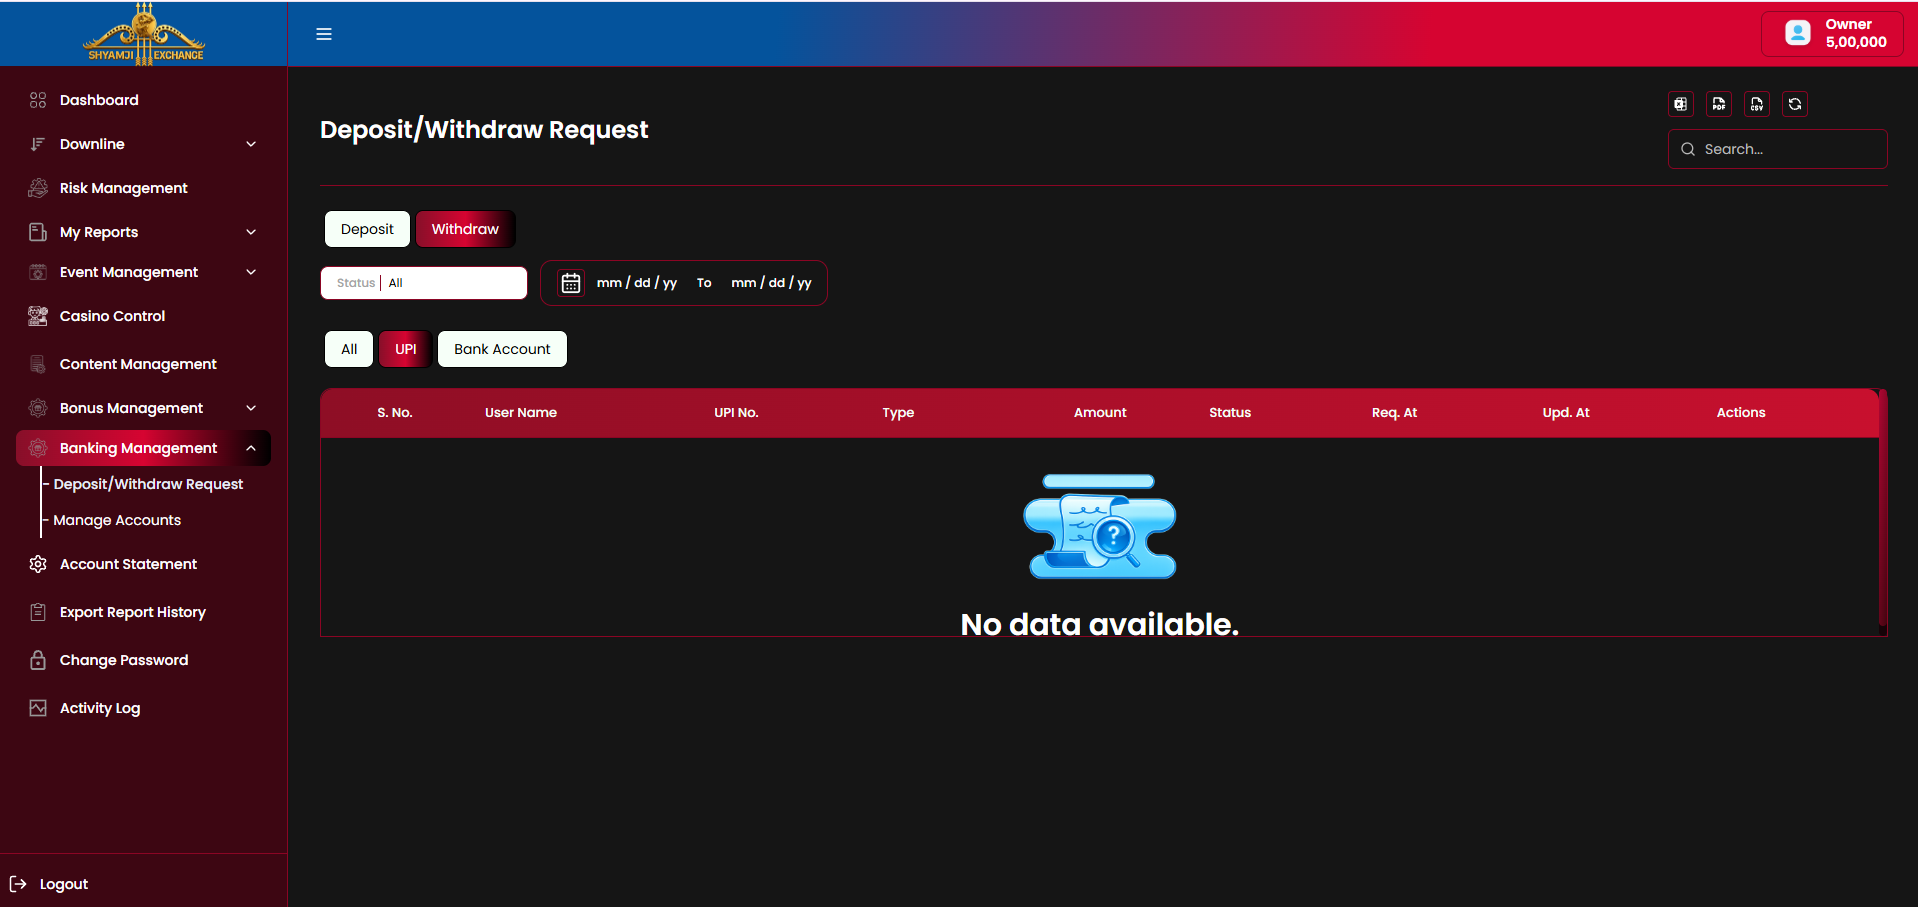Image resolution: width=1918 pixels, height=907 pixels.
Task: Open Risk Management page
Action: tap(124, 188)
